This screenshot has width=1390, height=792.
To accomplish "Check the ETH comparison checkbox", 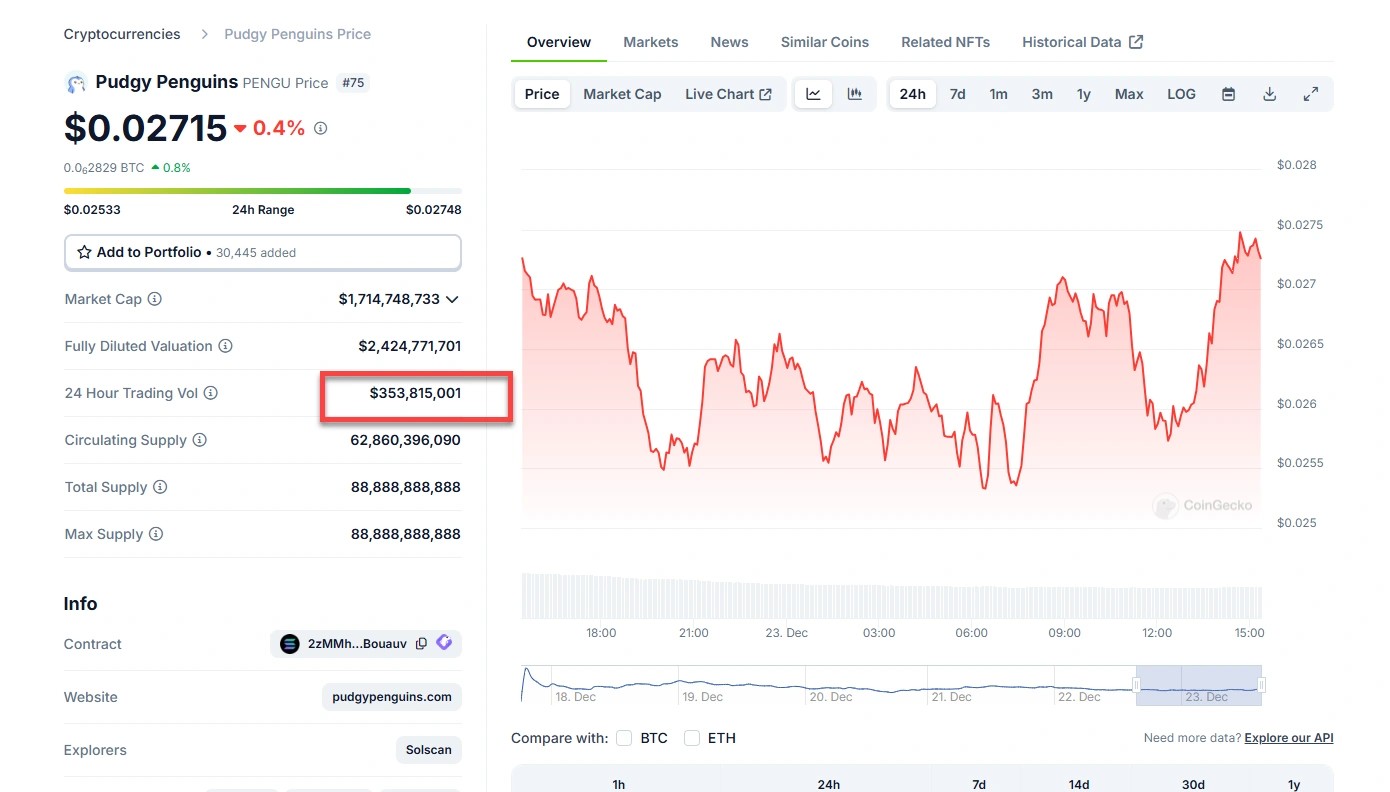I will tap(692, 738).
